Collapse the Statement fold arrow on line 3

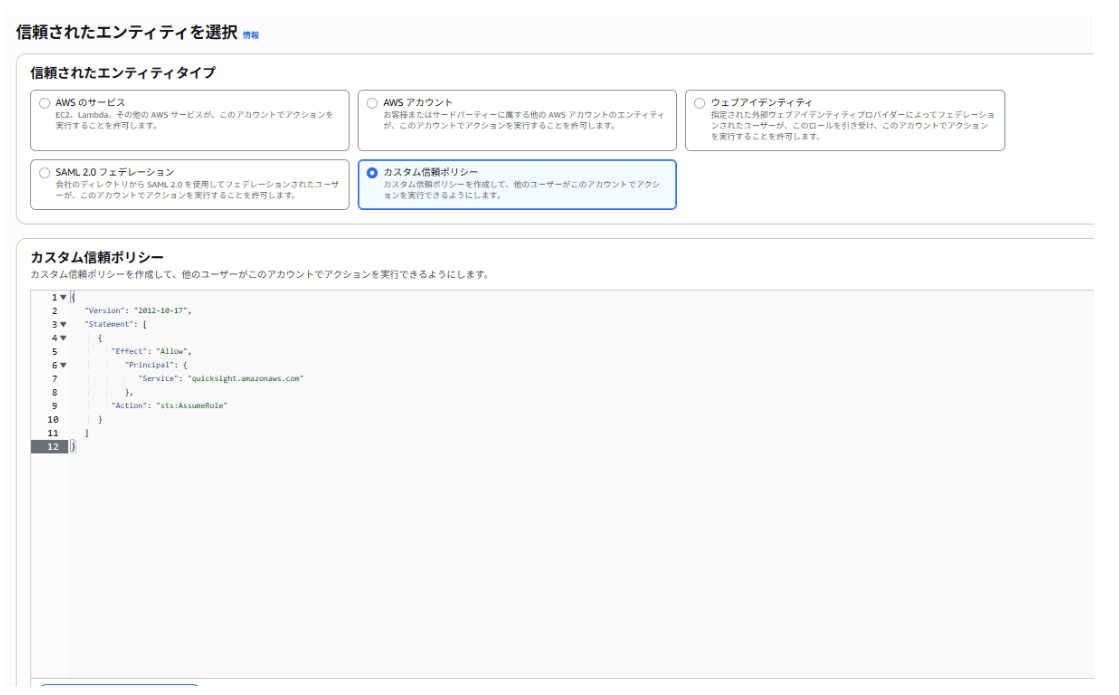(x=64, y=325)
